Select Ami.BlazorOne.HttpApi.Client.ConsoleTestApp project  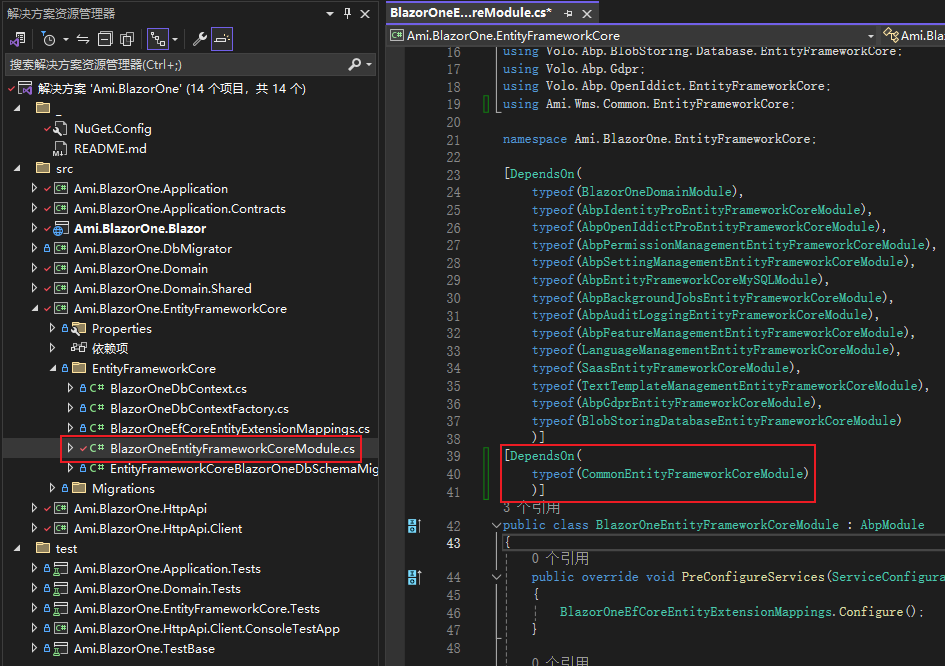point(207,629)
